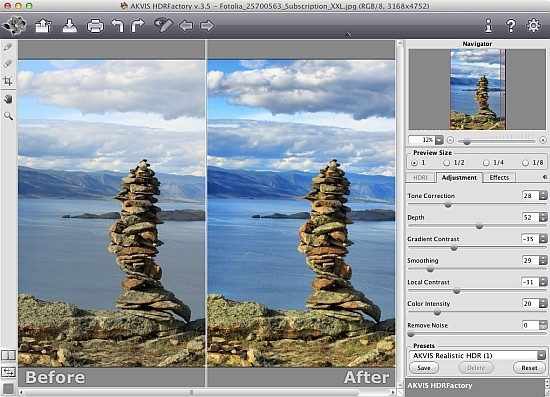This screenshot has width=550, height=397.
Task: Click the open image toolbar icon
Action: coord(43,26)
